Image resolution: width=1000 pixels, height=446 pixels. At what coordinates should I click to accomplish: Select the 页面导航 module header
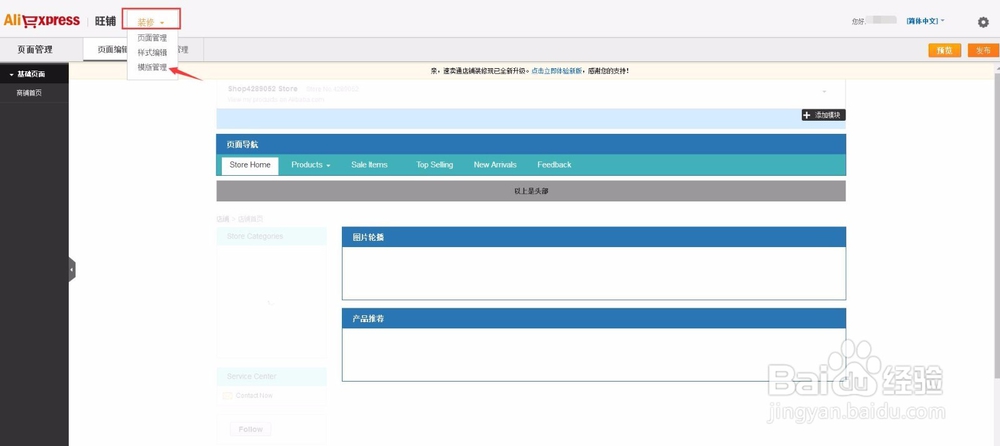[531, 144]
